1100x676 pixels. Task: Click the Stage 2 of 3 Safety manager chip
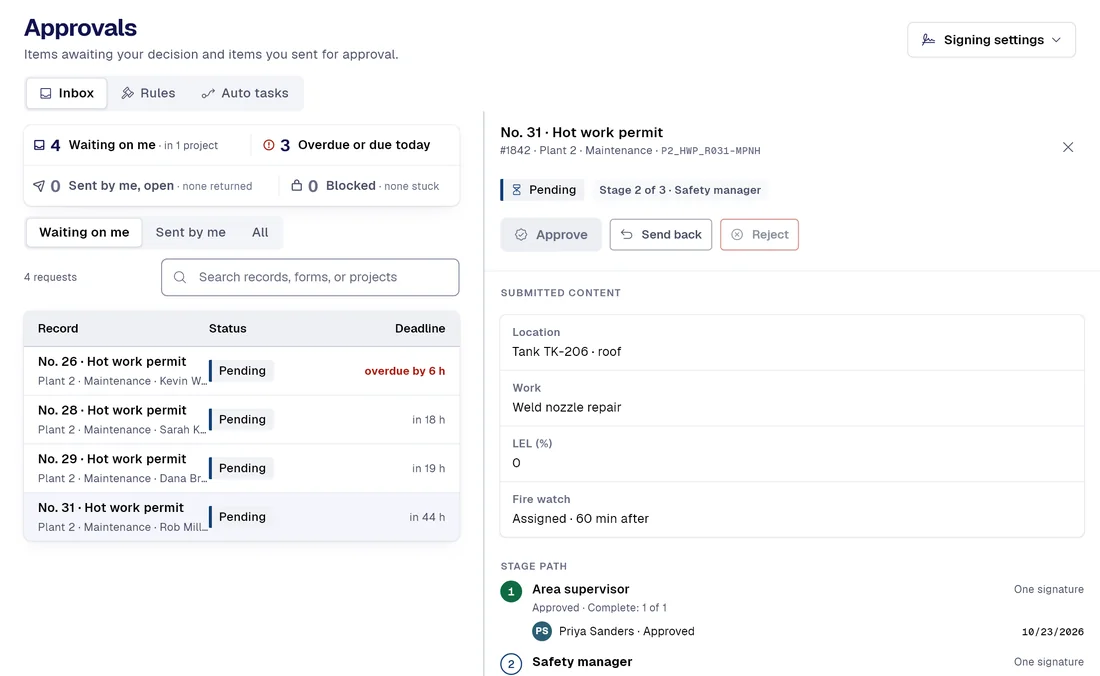[679, 190]
